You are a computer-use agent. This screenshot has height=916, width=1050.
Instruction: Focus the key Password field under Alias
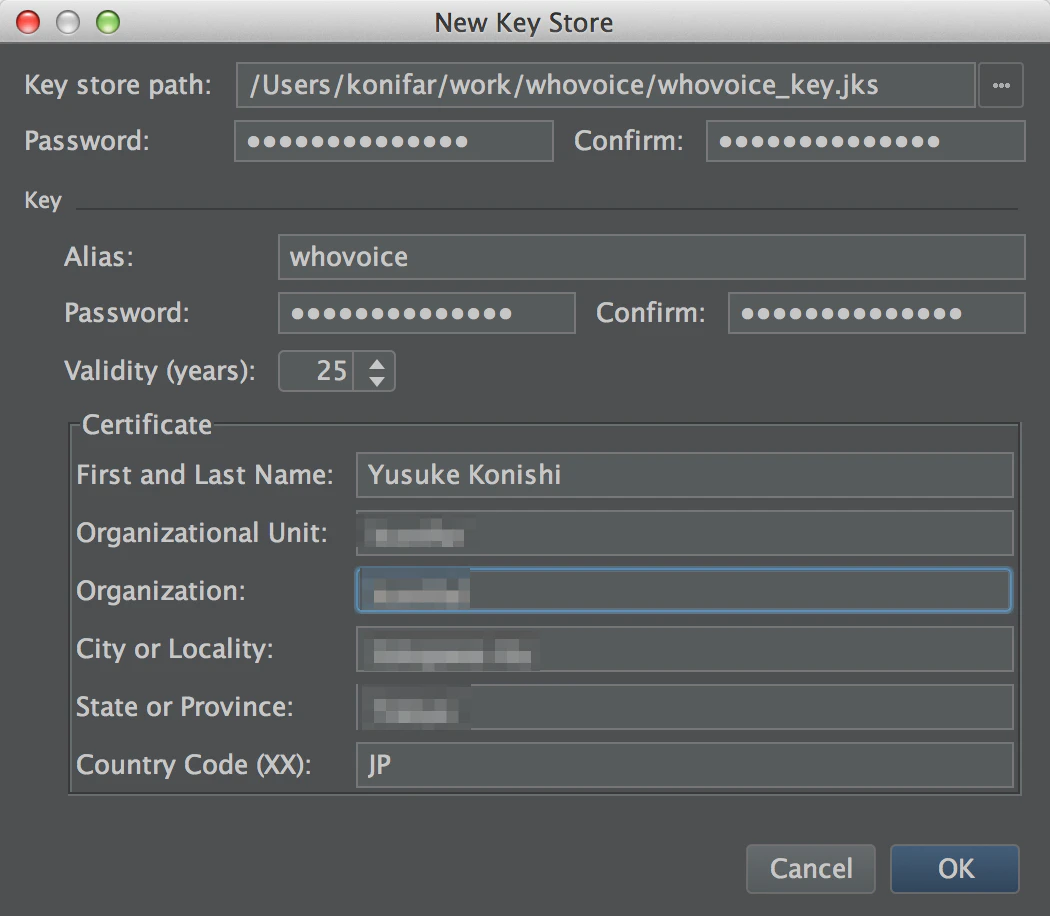click(x=427, y=313)
